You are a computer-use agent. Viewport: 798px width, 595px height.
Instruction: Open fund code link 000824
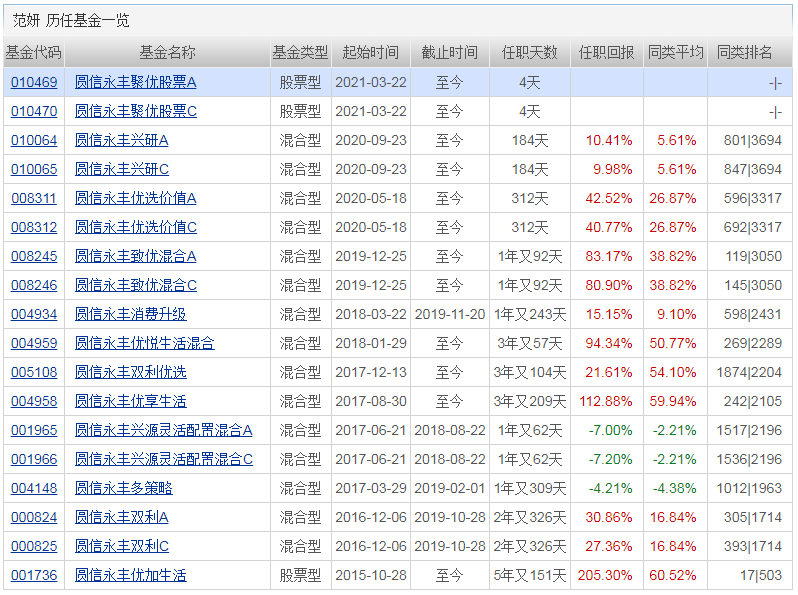point(34,518)
